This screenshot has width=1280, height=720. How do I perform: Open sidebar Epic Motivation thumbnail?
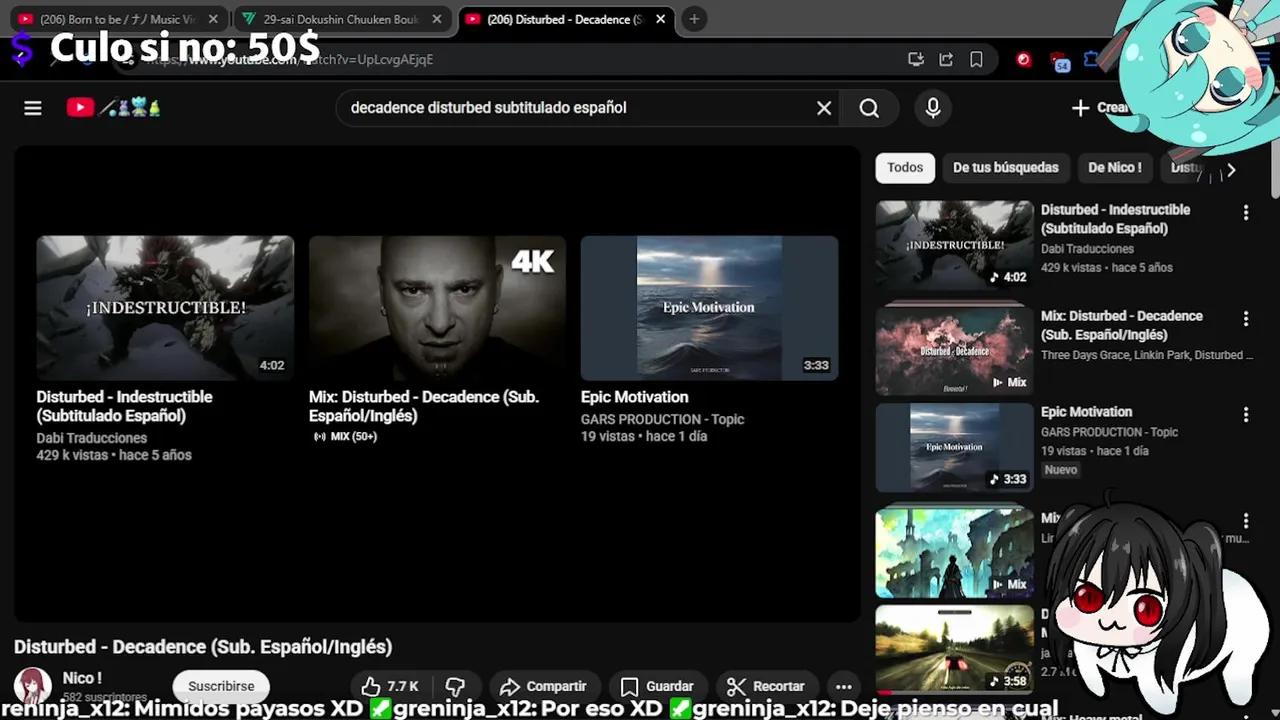pos(954,447)
